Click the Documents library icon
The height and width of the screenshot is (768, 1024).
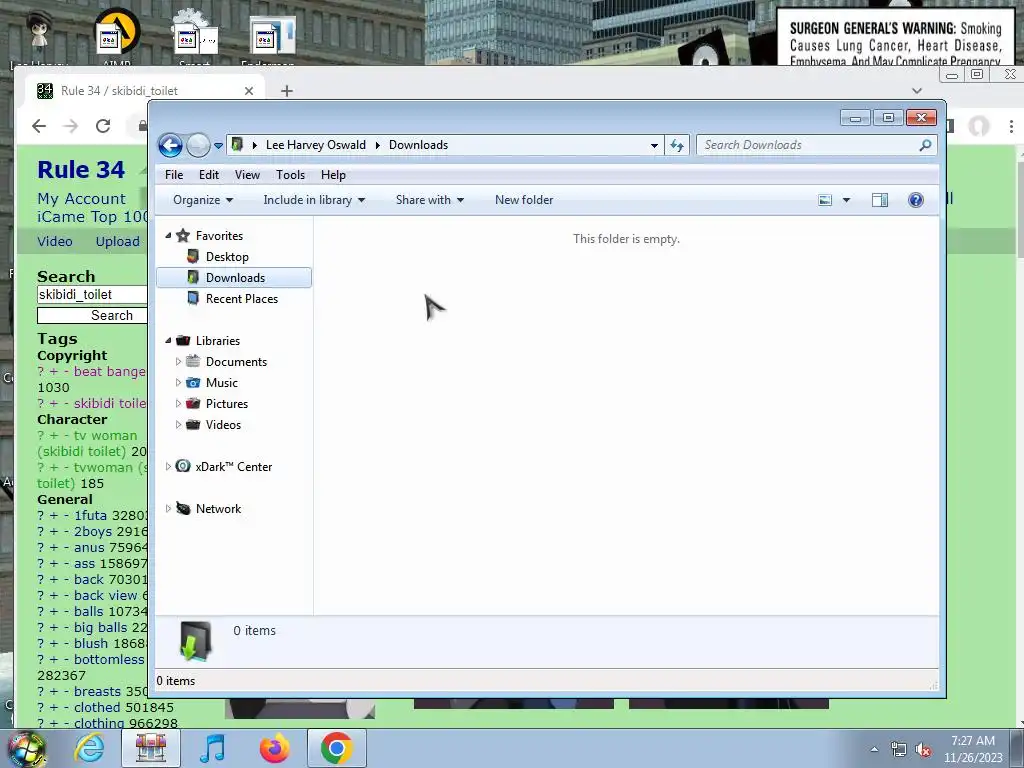pyautogui.click(x=193, y=361)
